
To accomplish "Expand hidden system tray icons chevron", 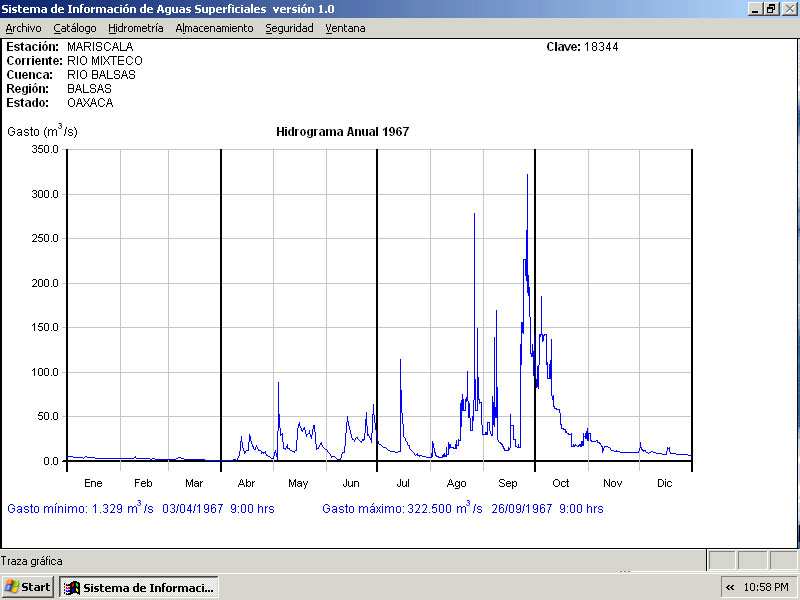I will coord(730,587).
